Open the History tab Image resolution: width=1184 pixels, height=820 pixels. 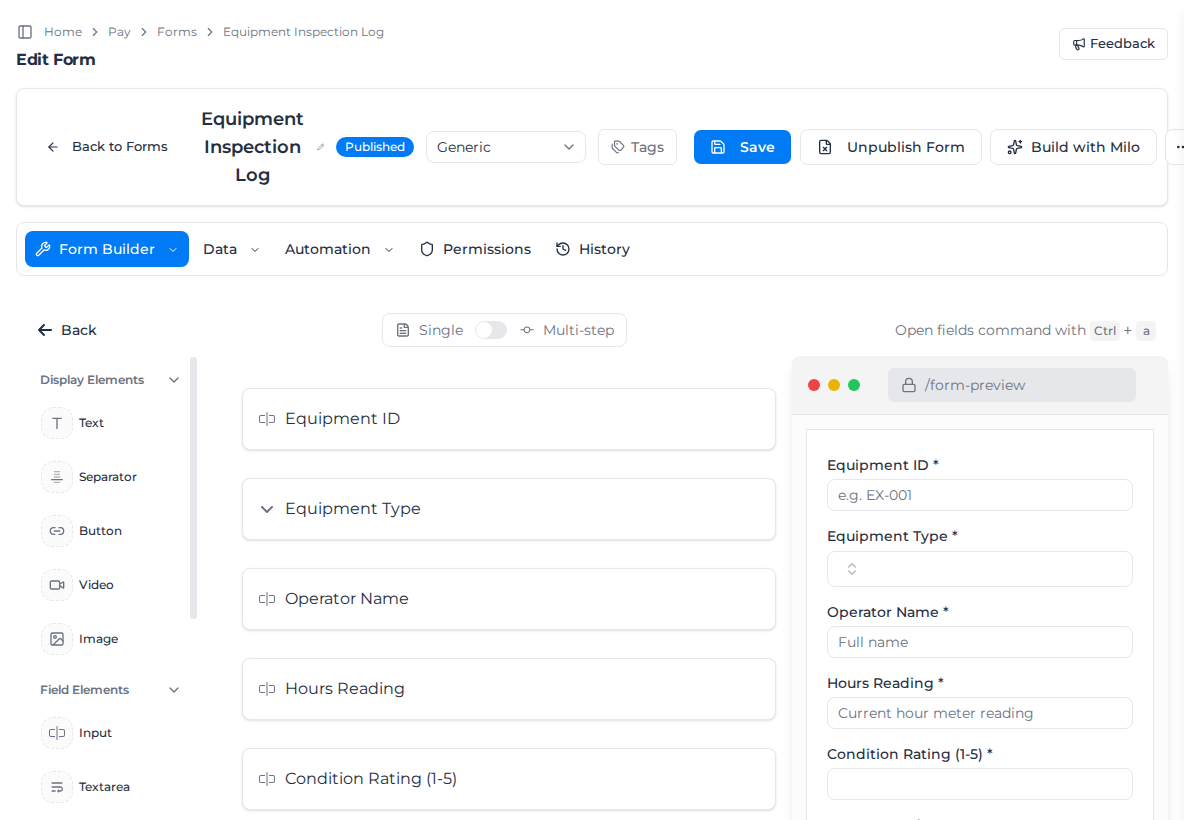(592, 249)
